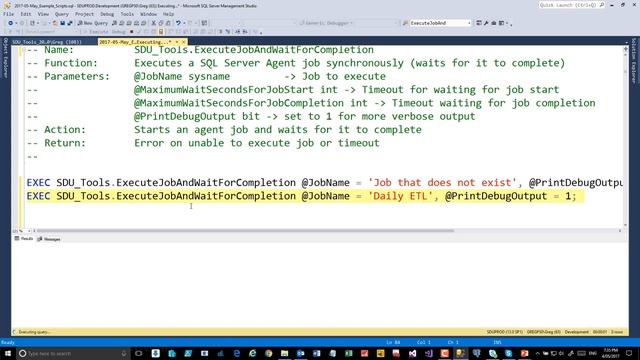Open the Undo history dropdown arrow
This screenshot has width=640, height=360.
(x=184, y=23)
